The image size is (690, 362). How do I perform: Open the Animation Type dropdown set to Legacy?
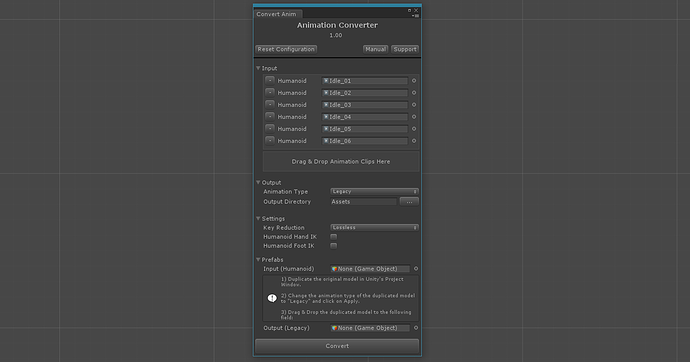pos(374,191)
